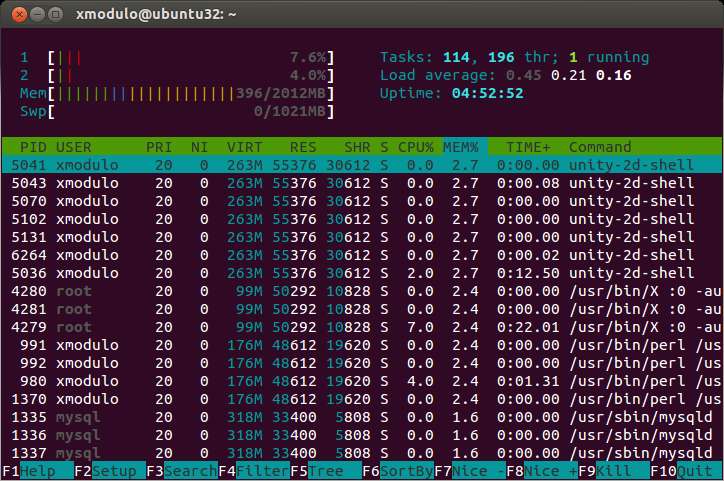Click the TIME+ column header
This screenshot has height=481, width=724.
(x=527, y=147)
